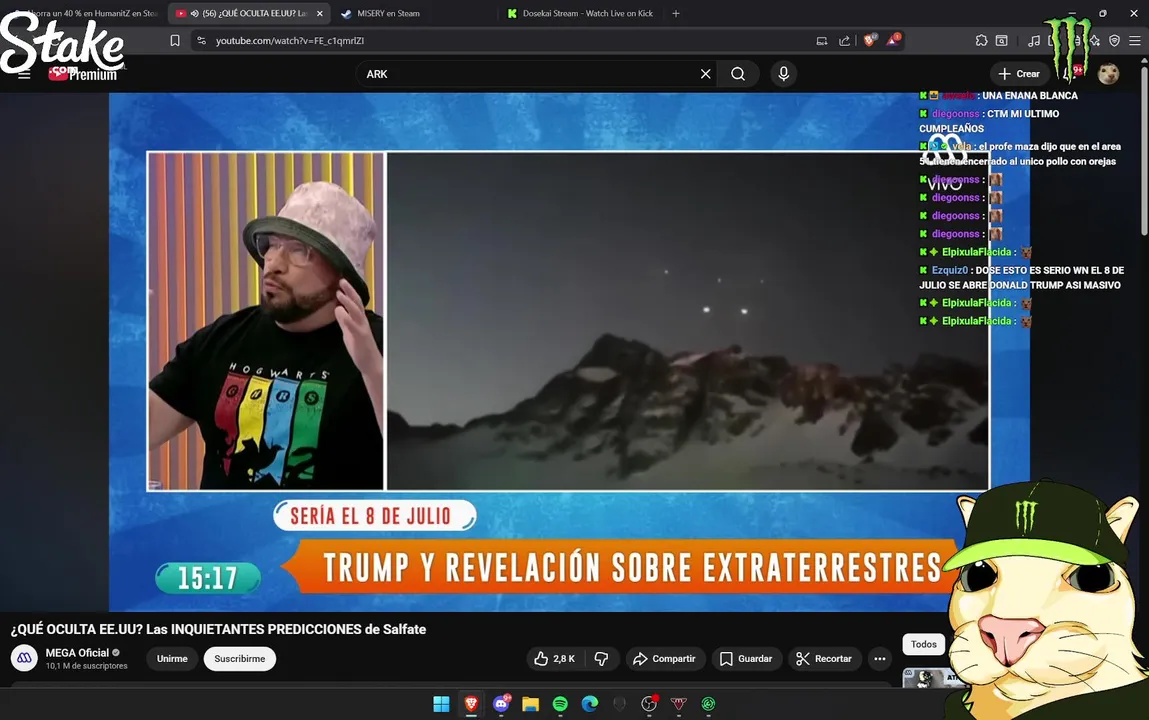Close the QUÉ OCULTA EE.UU tab
Viewport: 1149px width, 720px height.
click(x=319, y=13)
